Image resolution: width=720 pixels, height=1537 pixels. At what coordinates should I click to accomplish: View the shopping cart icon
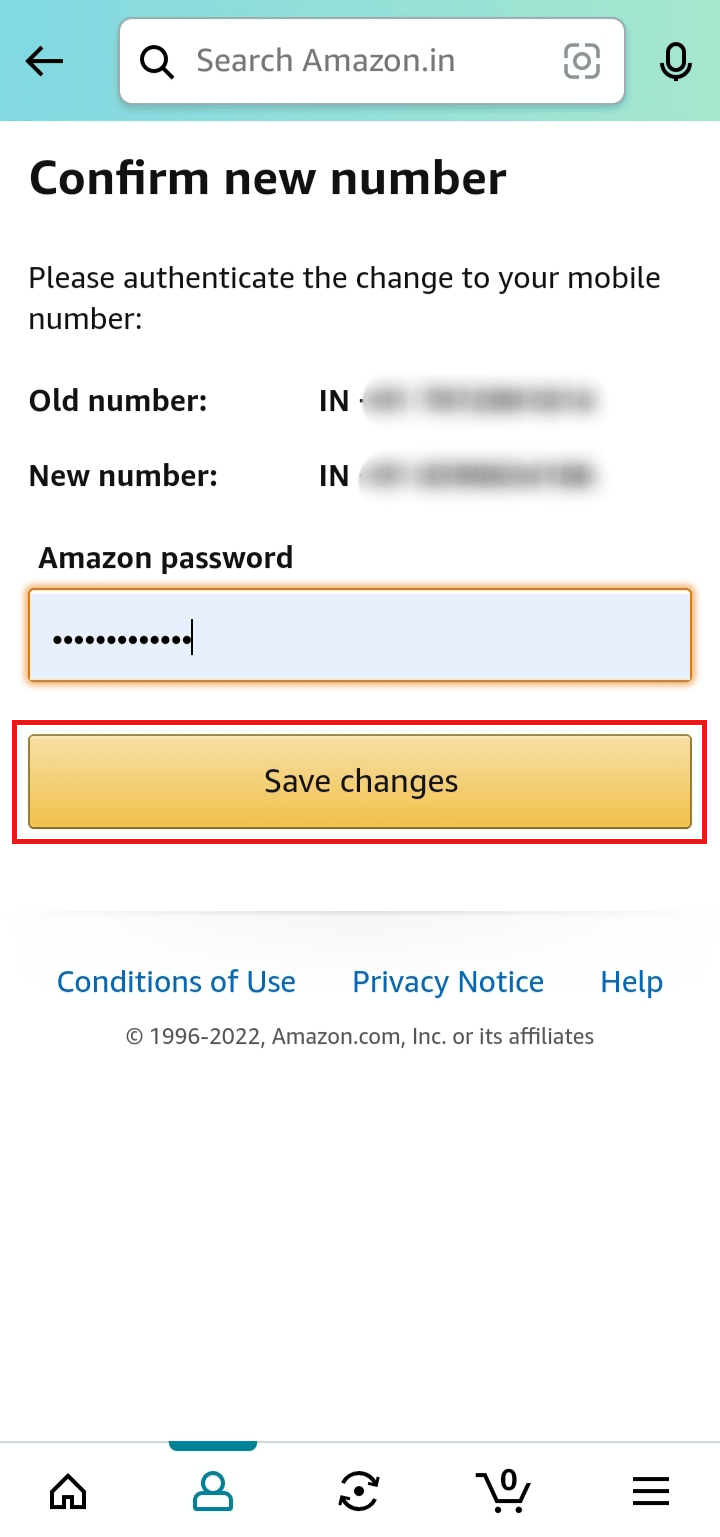503,1490
